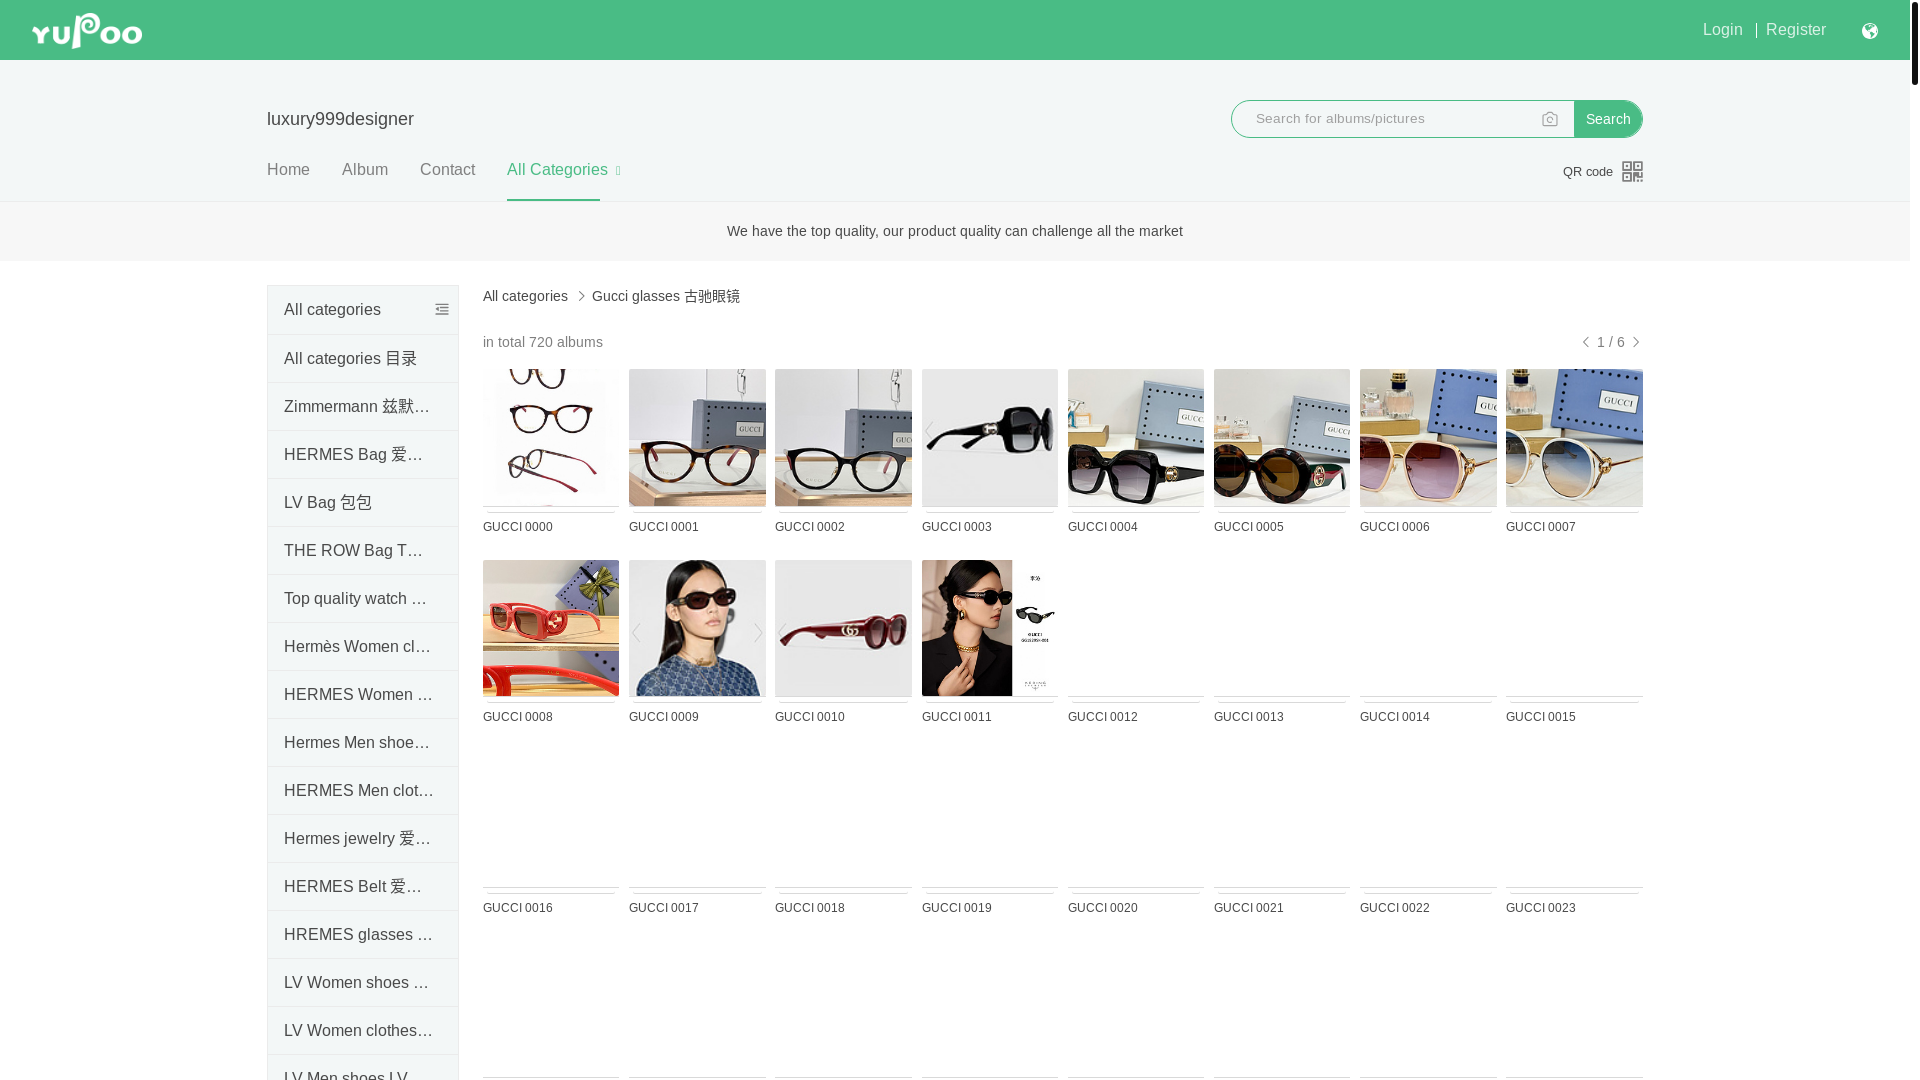Click the GUCCI 0022 album title
The height and width of the screenshot is (1080, 1920).
[x=1395, y=908]
